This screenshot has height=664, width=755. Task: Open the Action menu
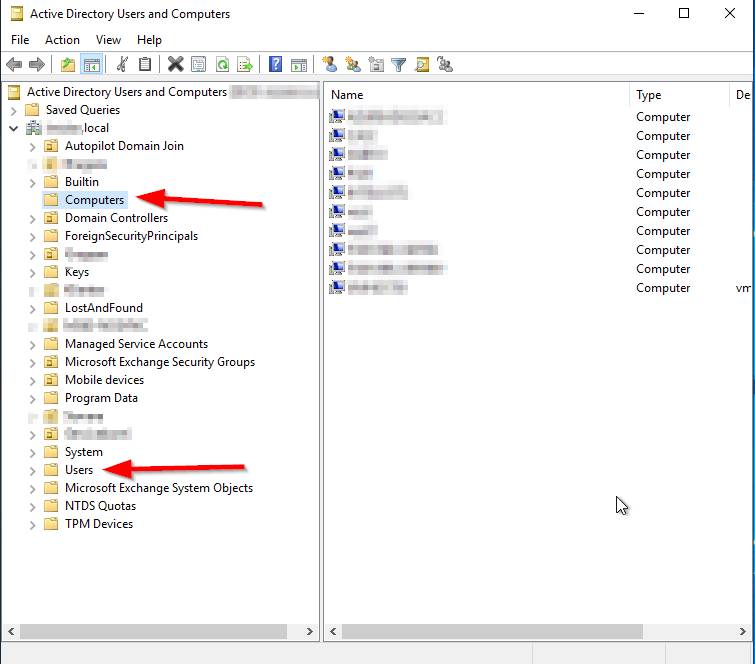63,40
